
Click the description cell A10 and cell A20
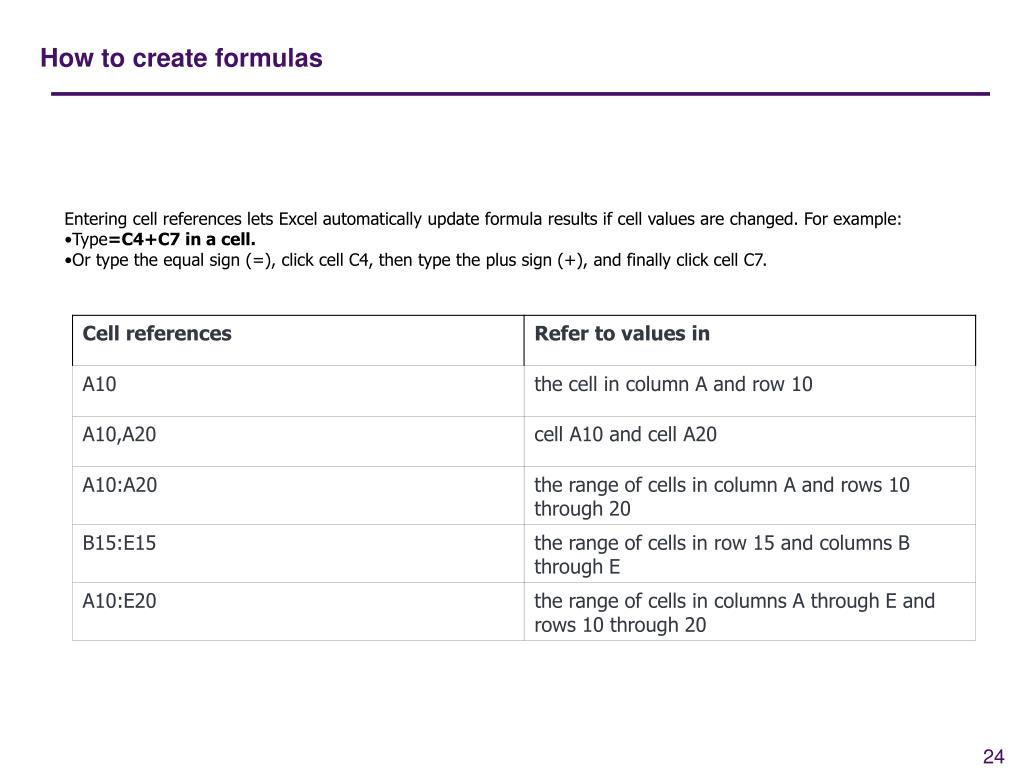626,435
